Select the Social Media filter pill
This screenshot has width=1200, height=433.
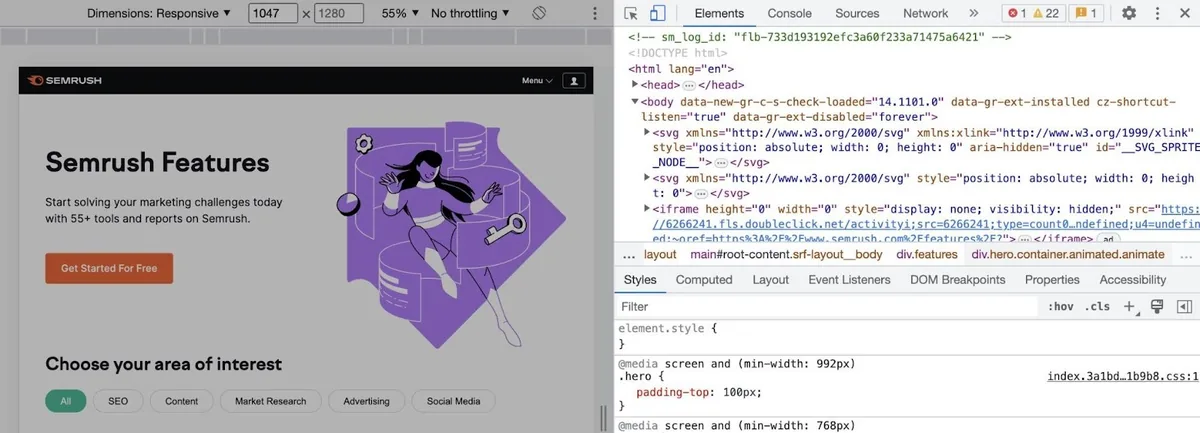click(x=454, y=401)
